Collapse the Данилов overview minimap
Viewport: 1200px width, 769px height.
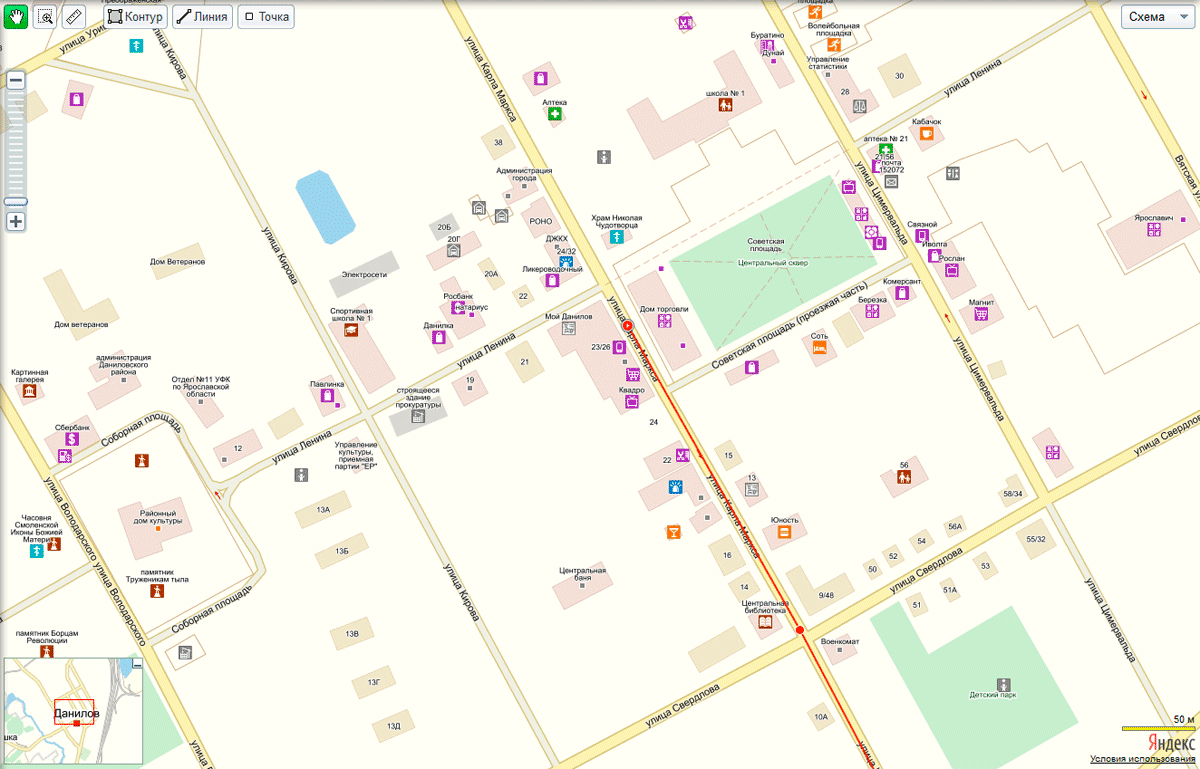(x=138, y=664)
